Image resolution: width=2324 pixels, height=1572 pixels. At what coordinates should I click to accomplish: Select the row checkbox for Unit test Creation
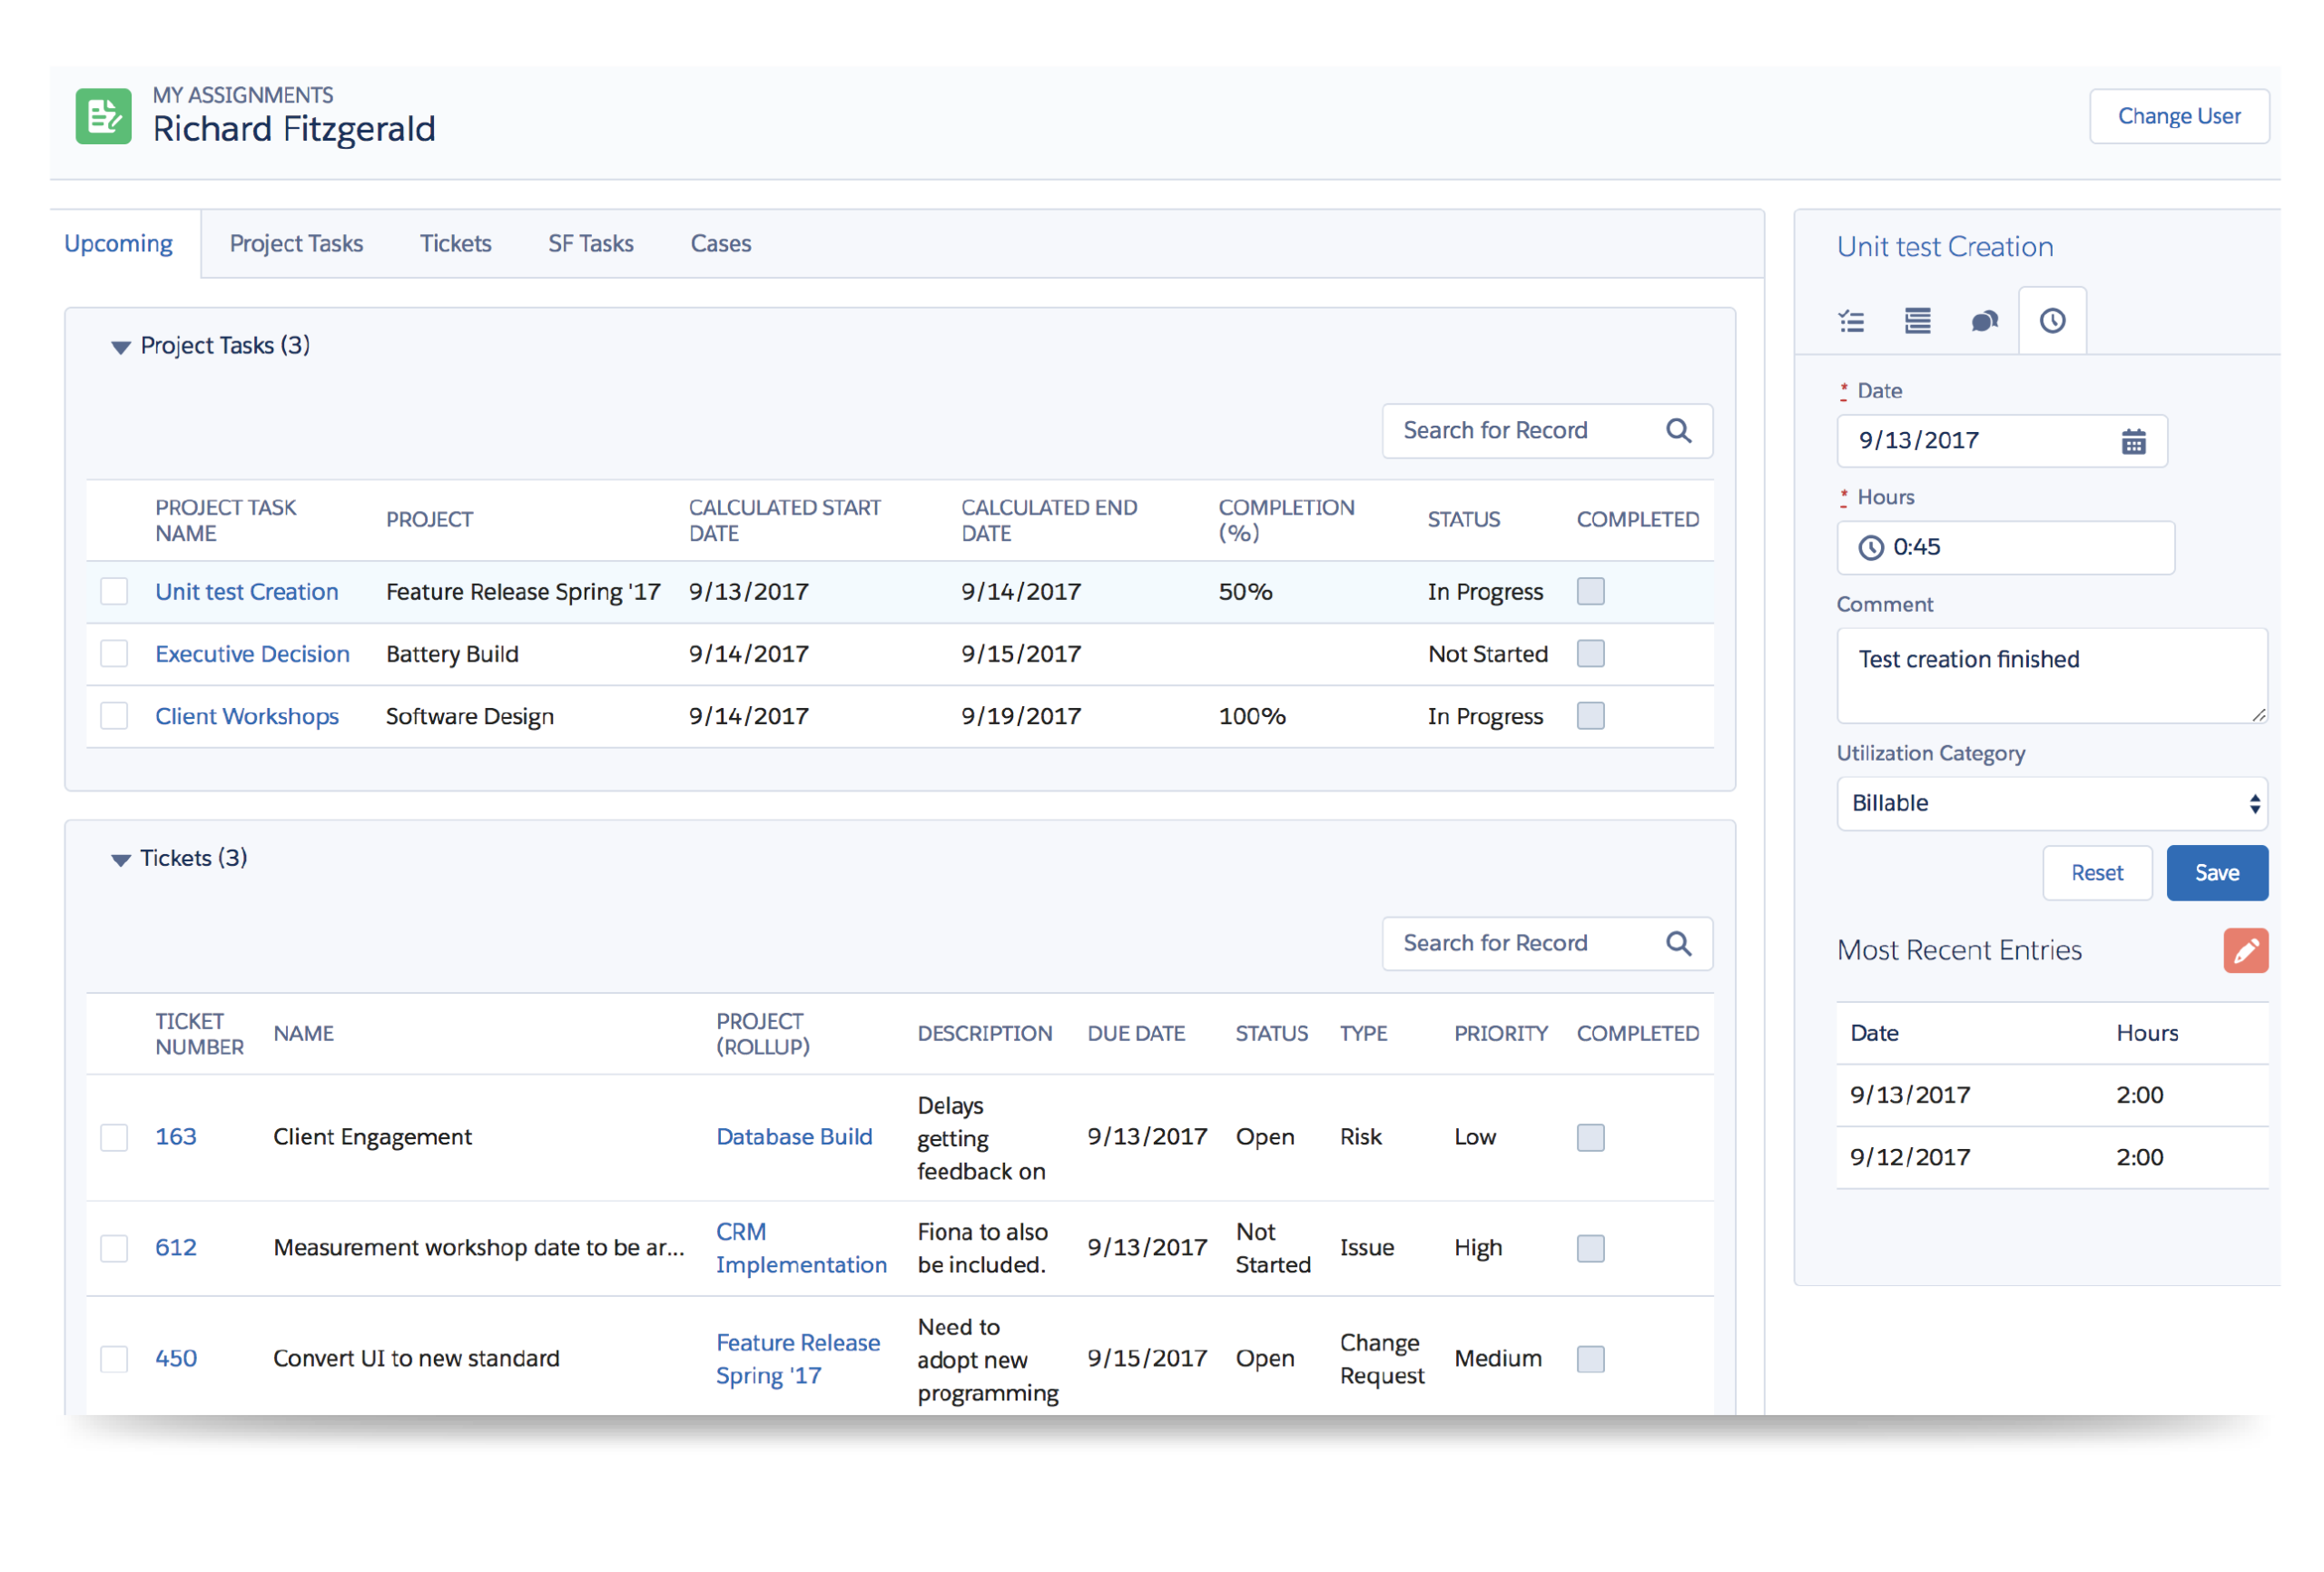click(114, 592)
